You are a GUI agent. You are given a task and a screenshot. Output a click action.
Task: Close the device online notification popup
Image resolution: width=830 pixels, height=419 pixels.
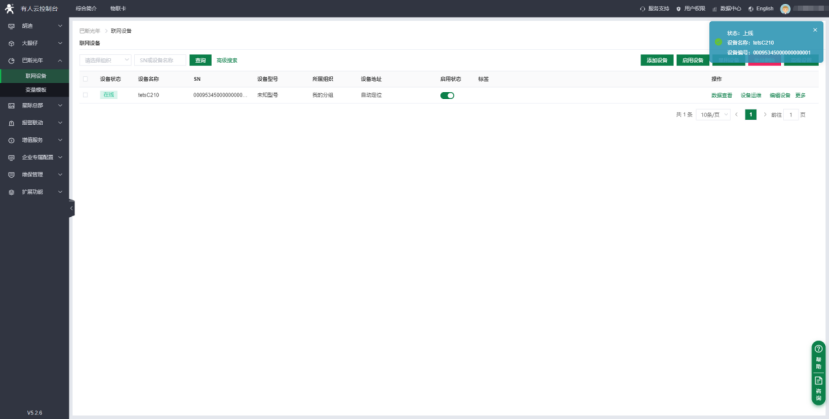815,30
